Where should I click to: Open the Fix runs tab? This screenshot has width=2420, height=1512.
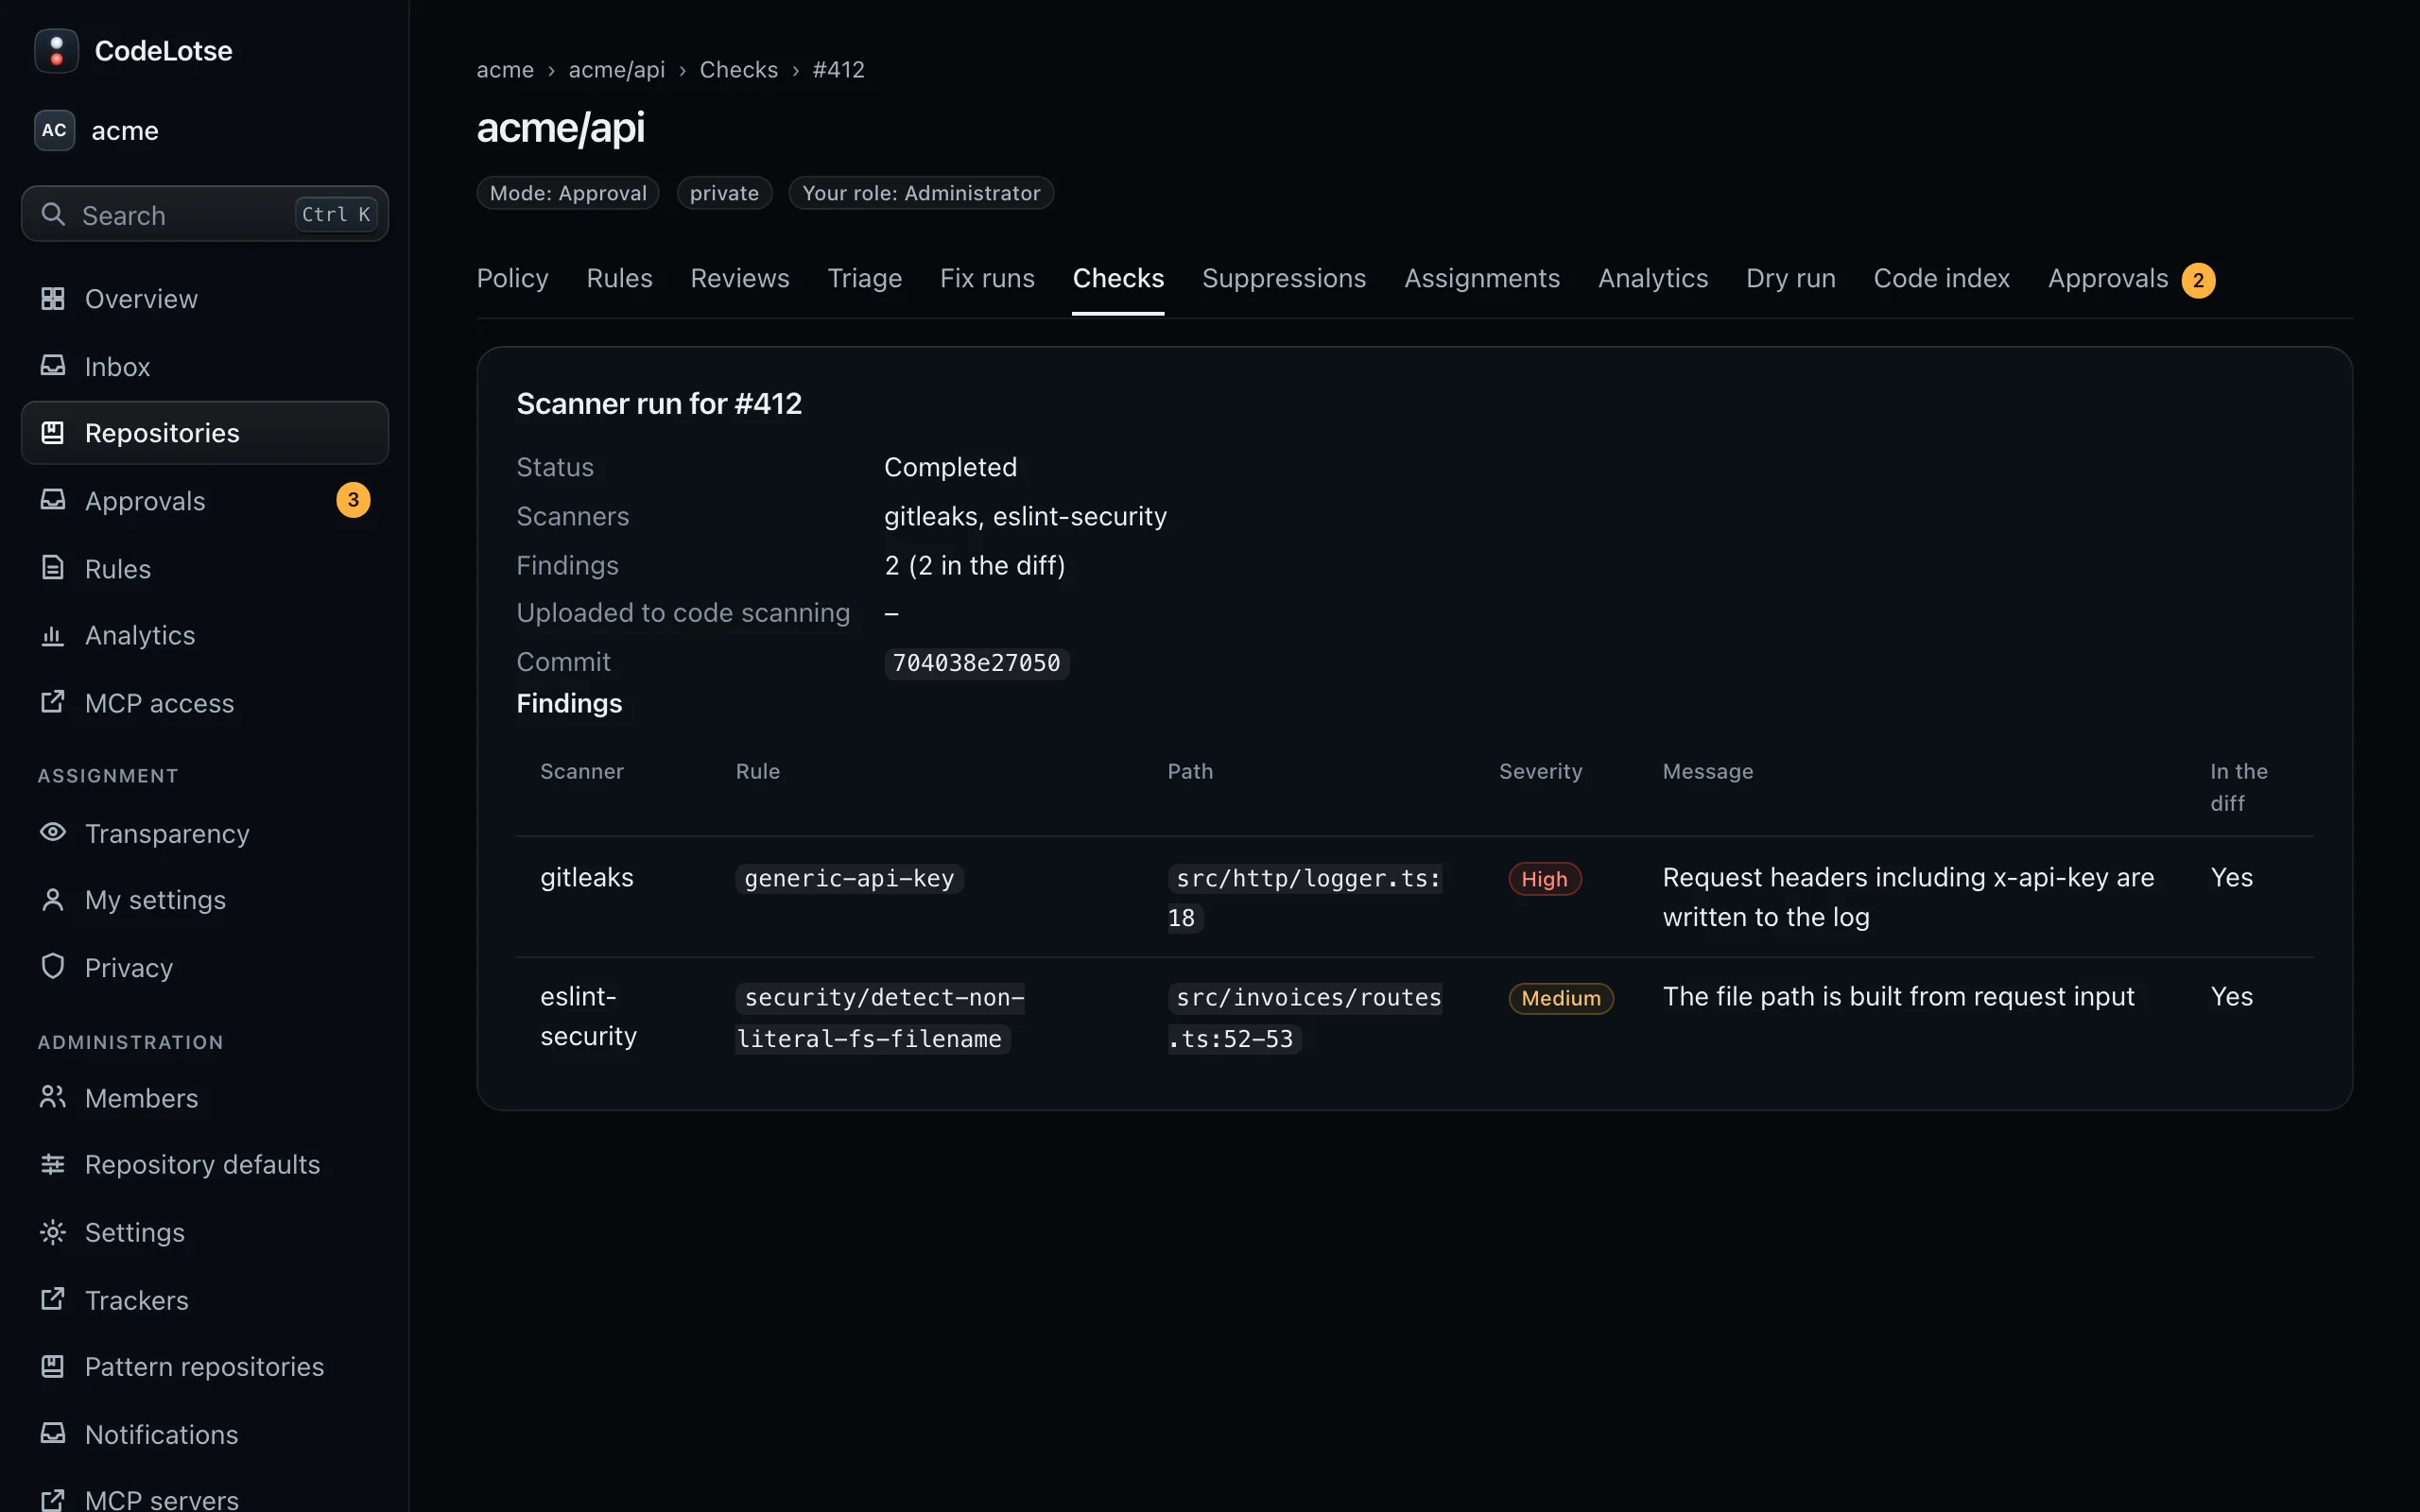(x=987, y=279)
